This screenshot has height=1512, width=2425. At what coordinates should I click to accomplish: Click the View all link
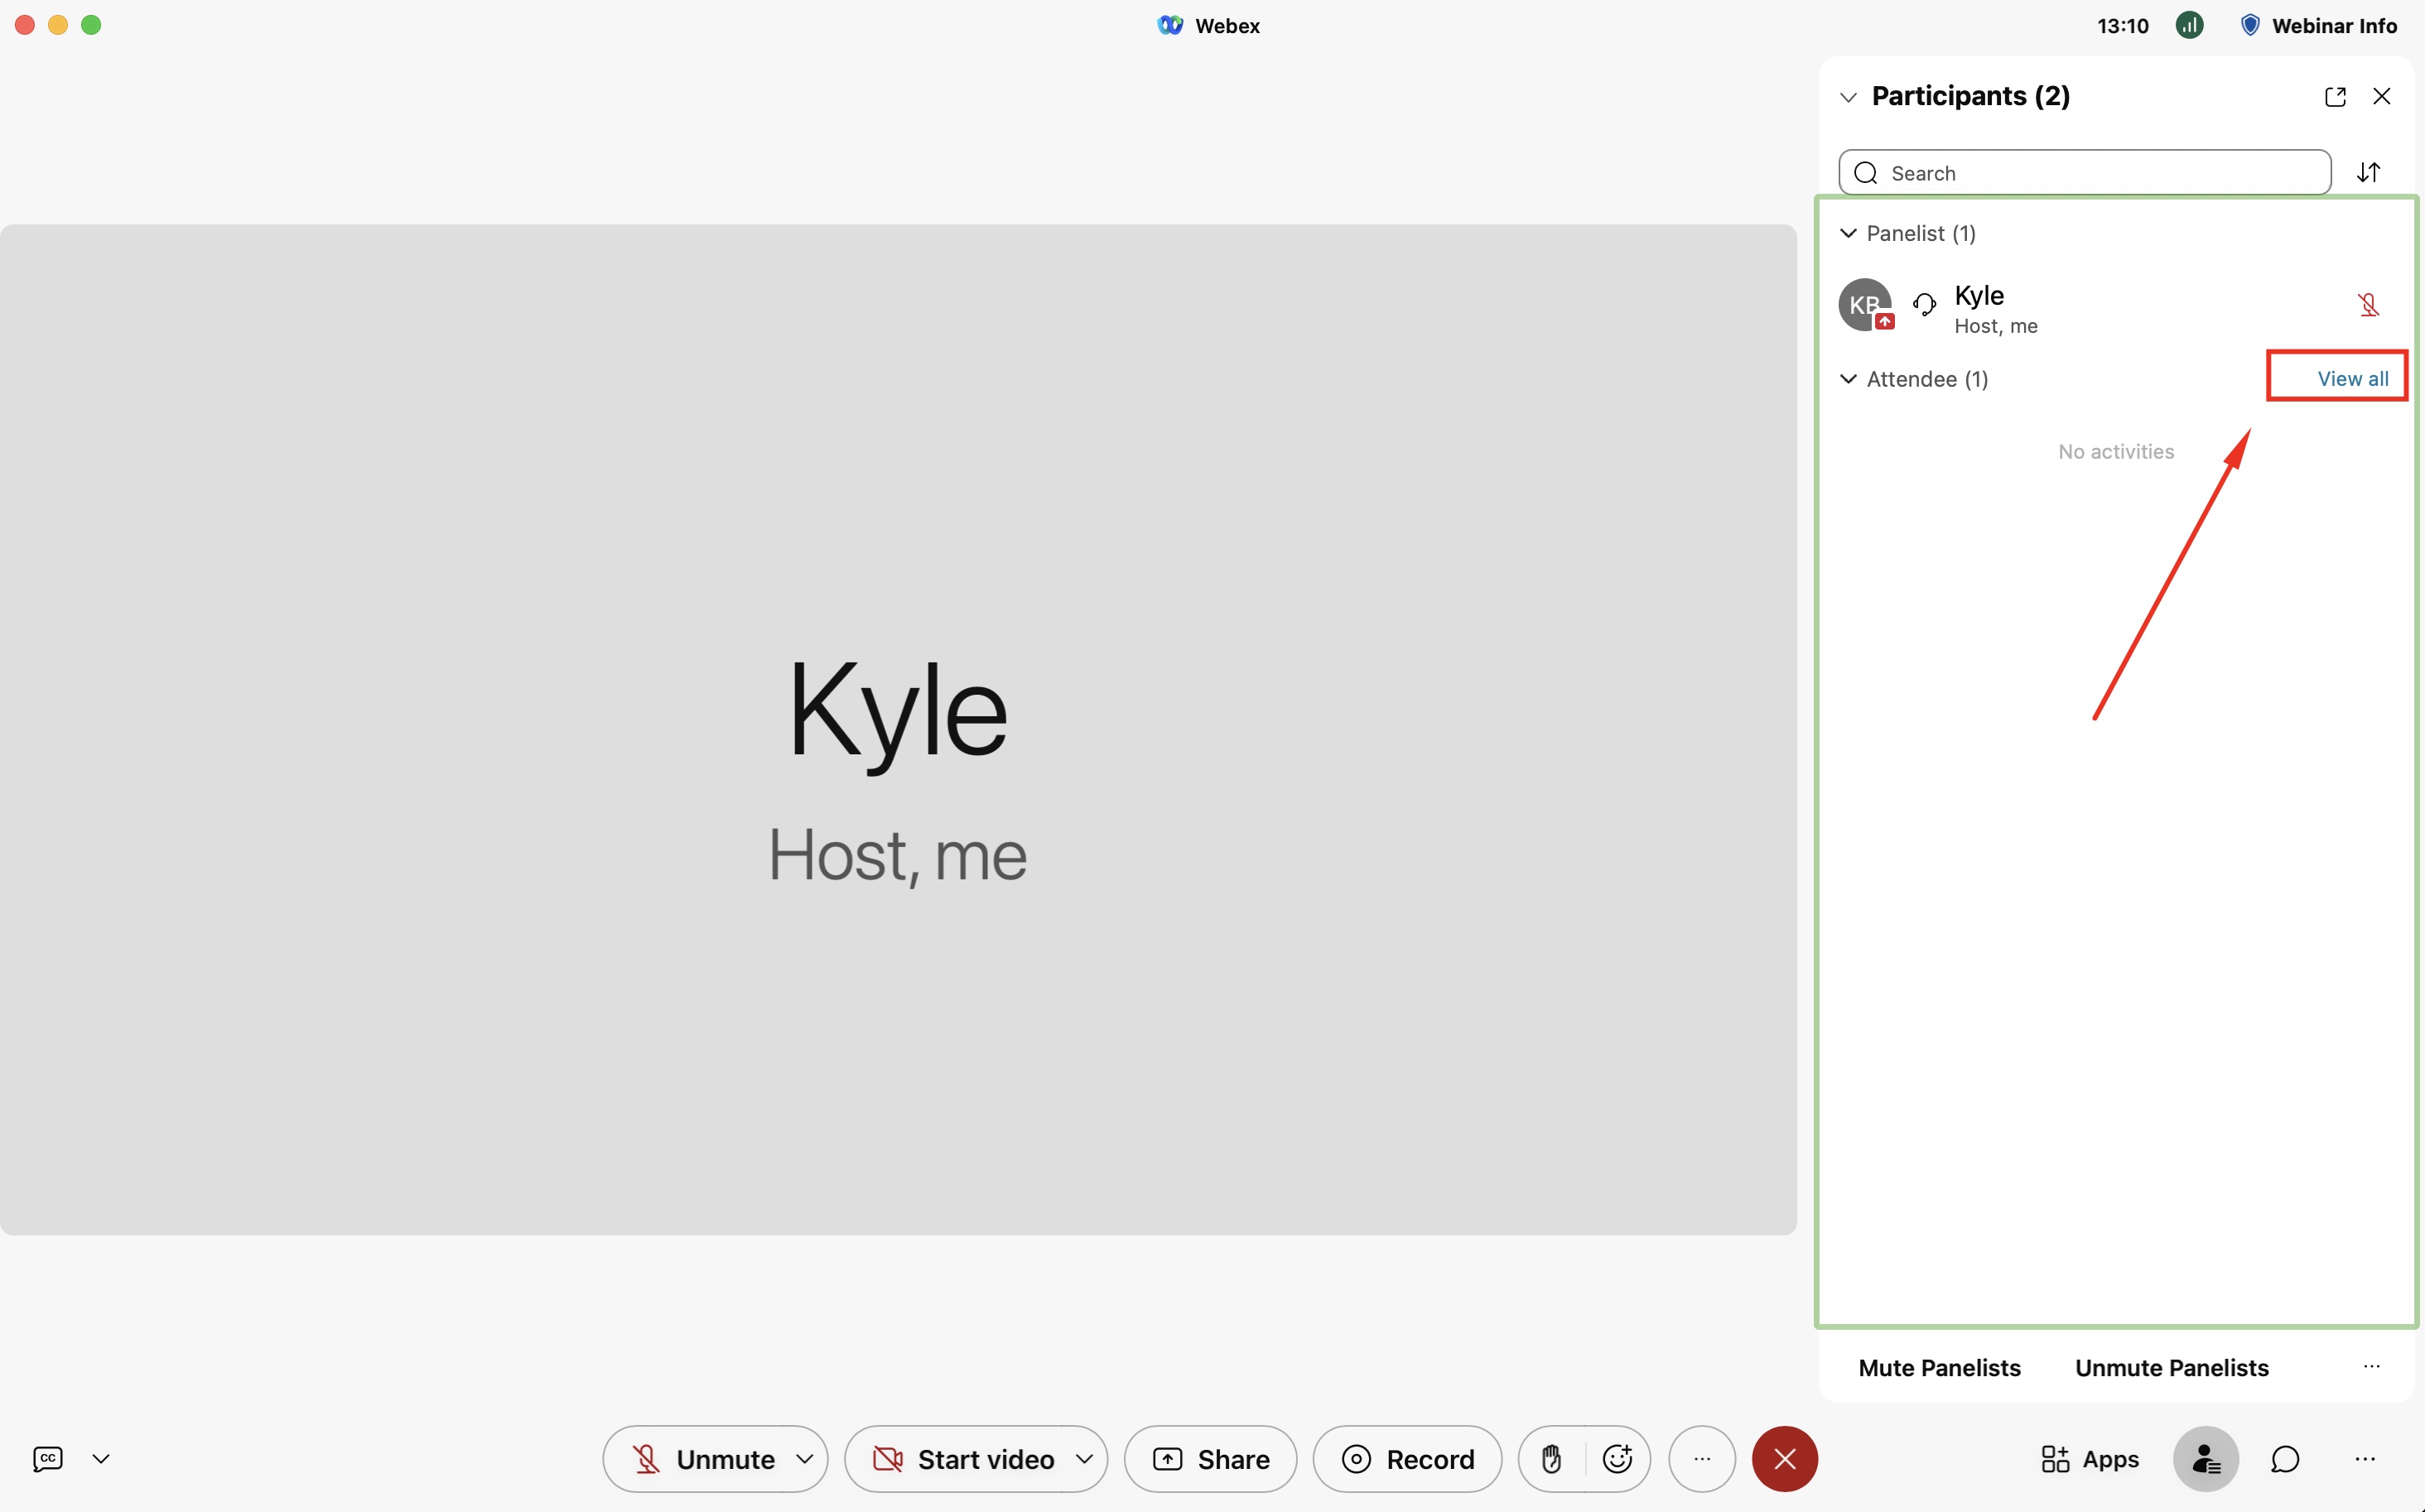[2352, 379]
